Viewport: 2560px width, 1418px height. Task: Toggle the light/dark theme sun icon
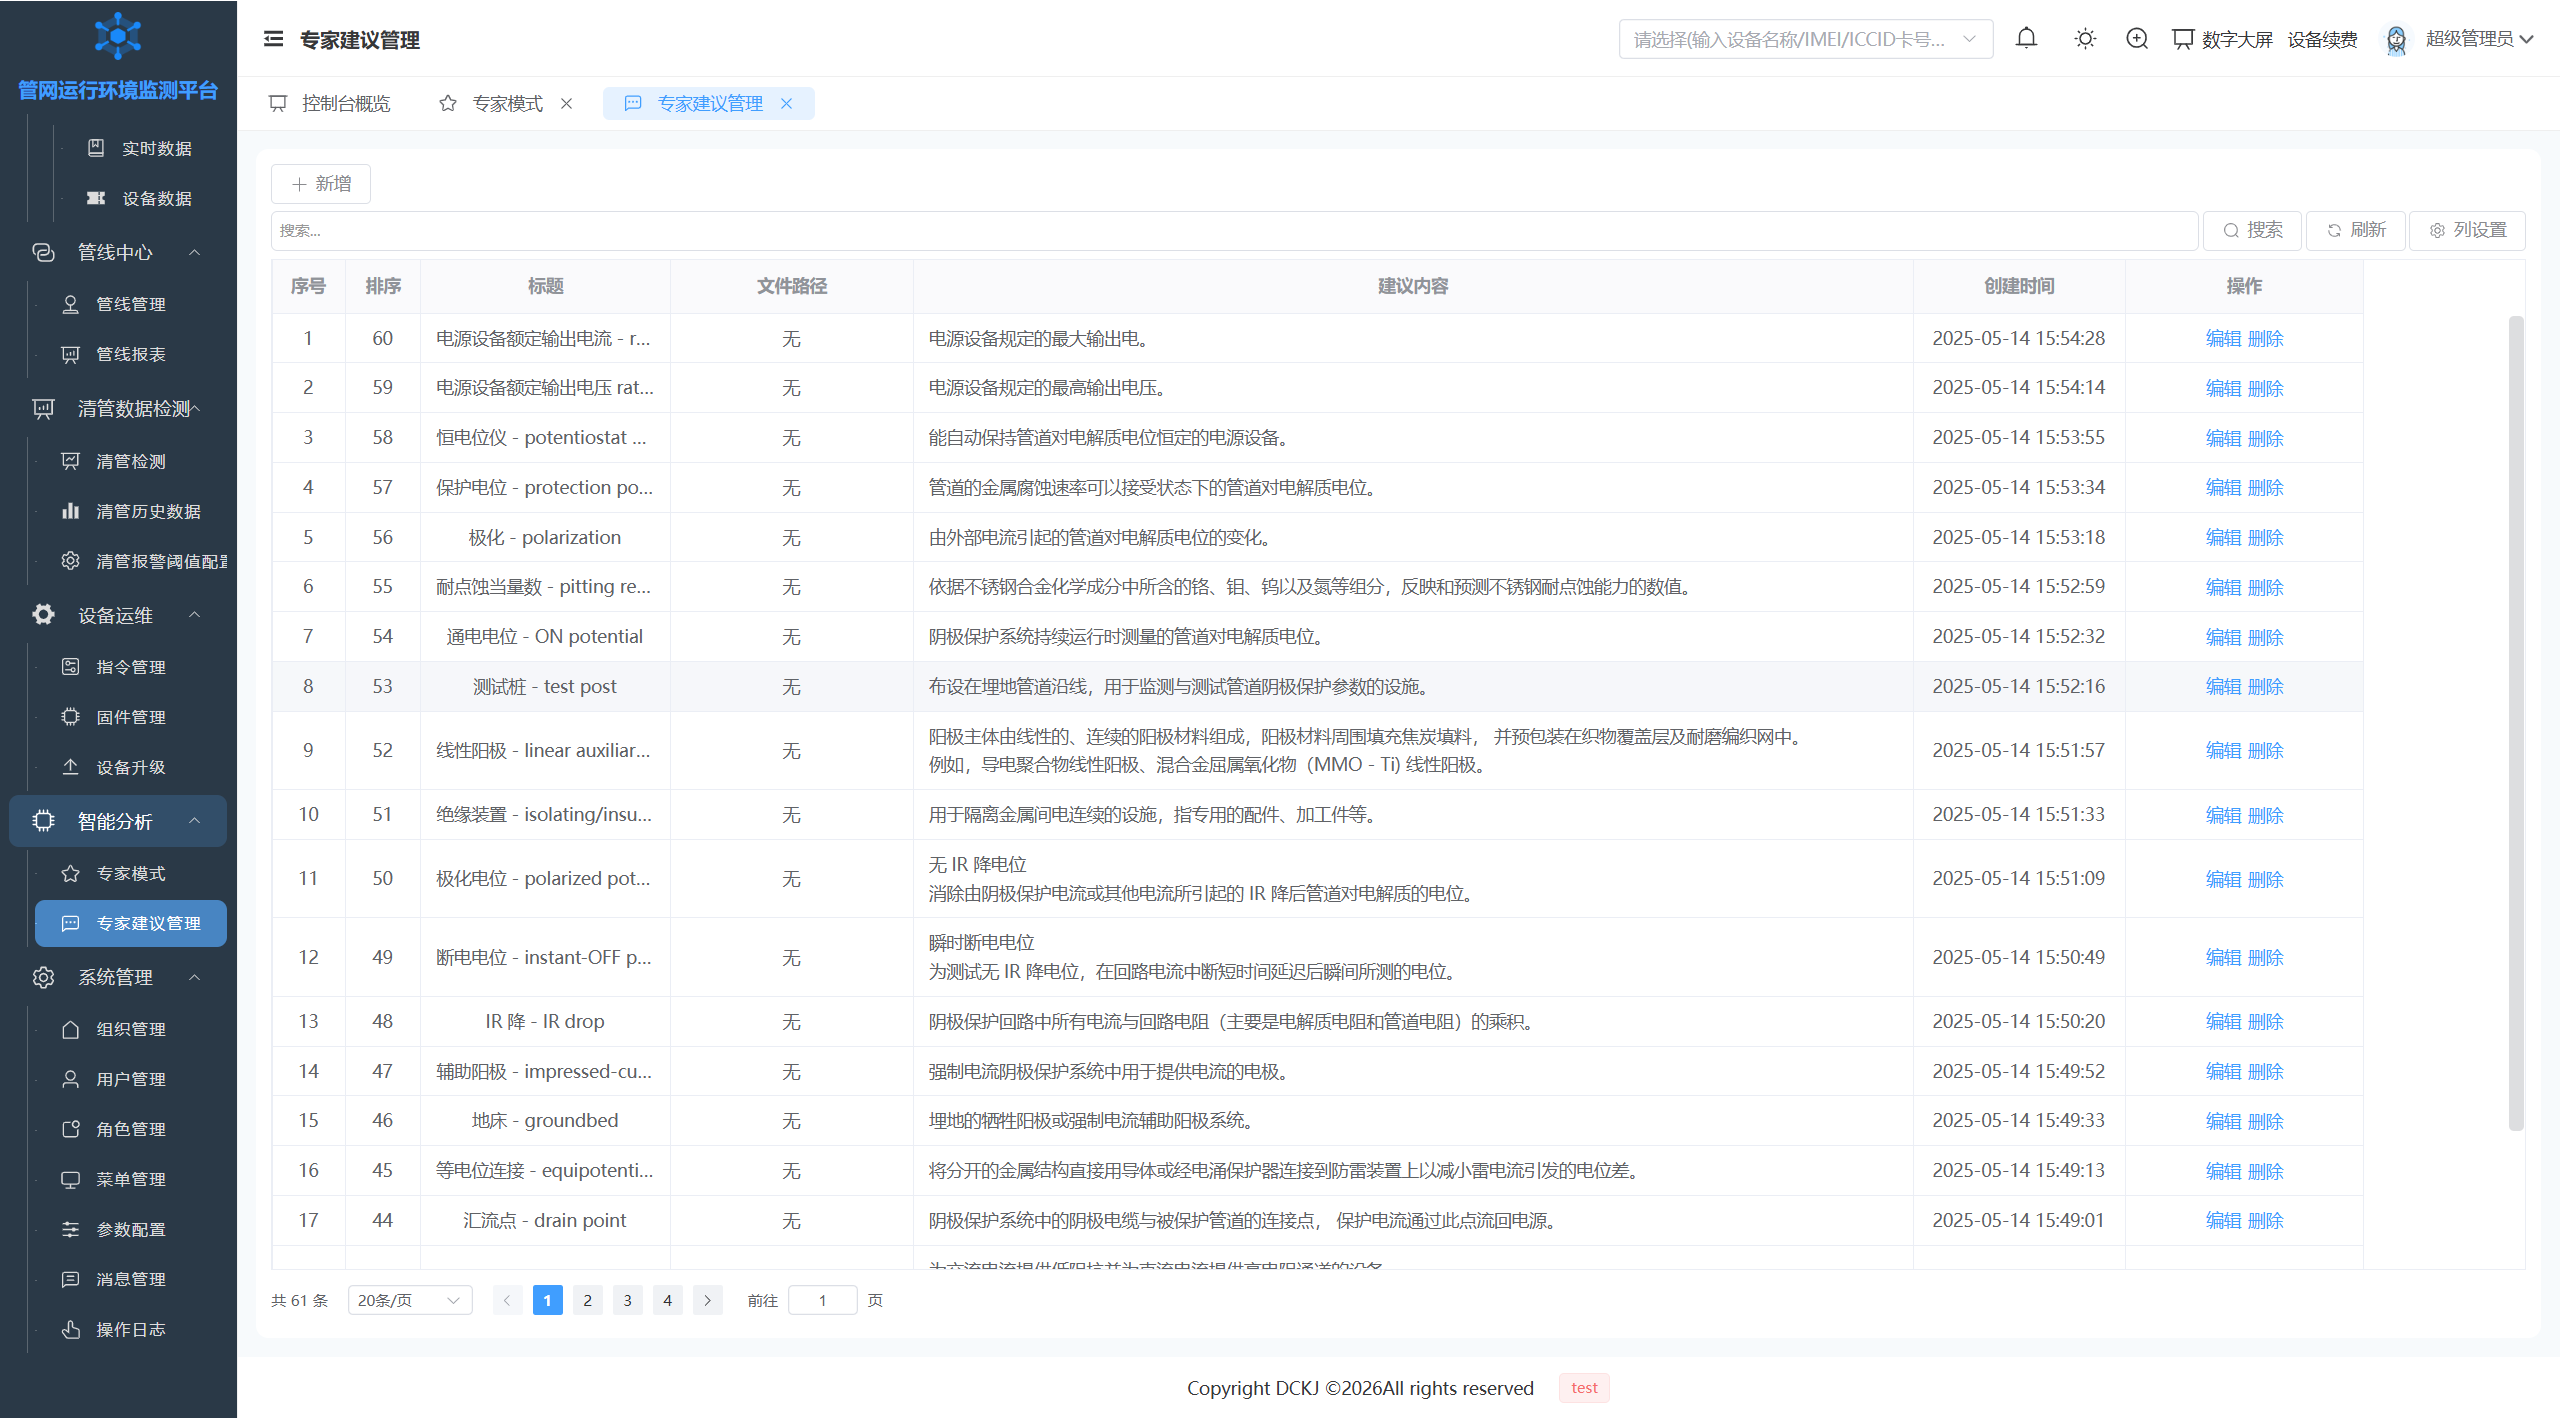(2085, 39)
